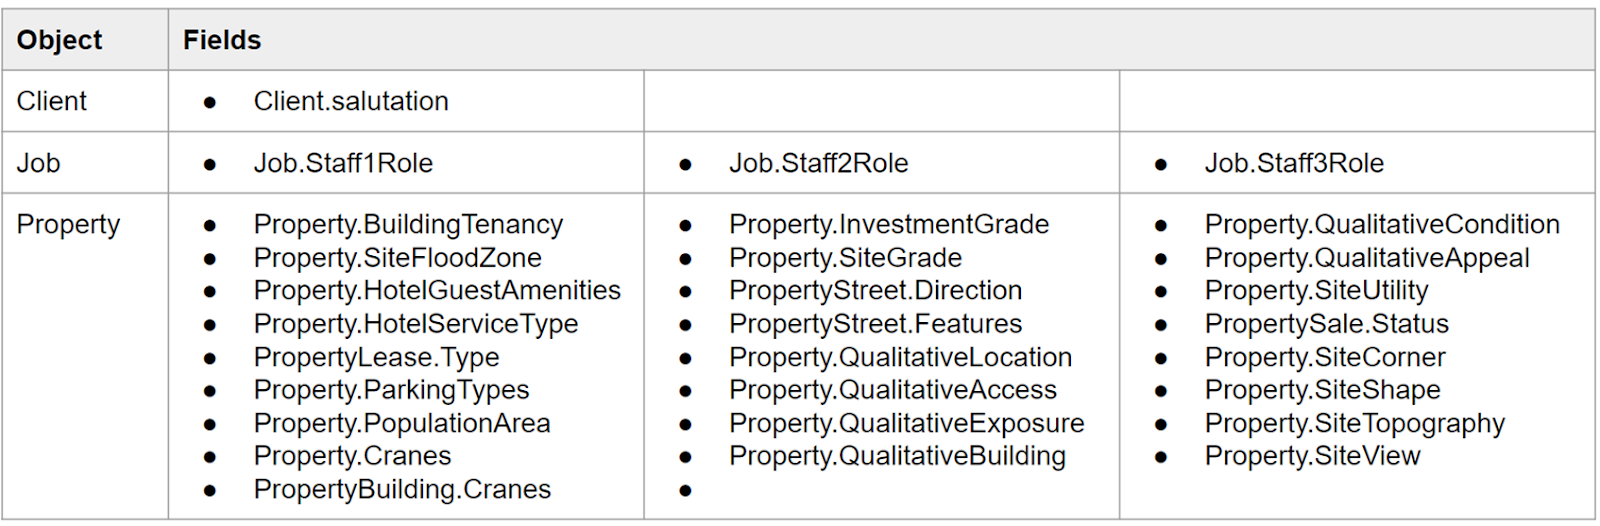
Task: Click the Fields column header
Action: 222,40
